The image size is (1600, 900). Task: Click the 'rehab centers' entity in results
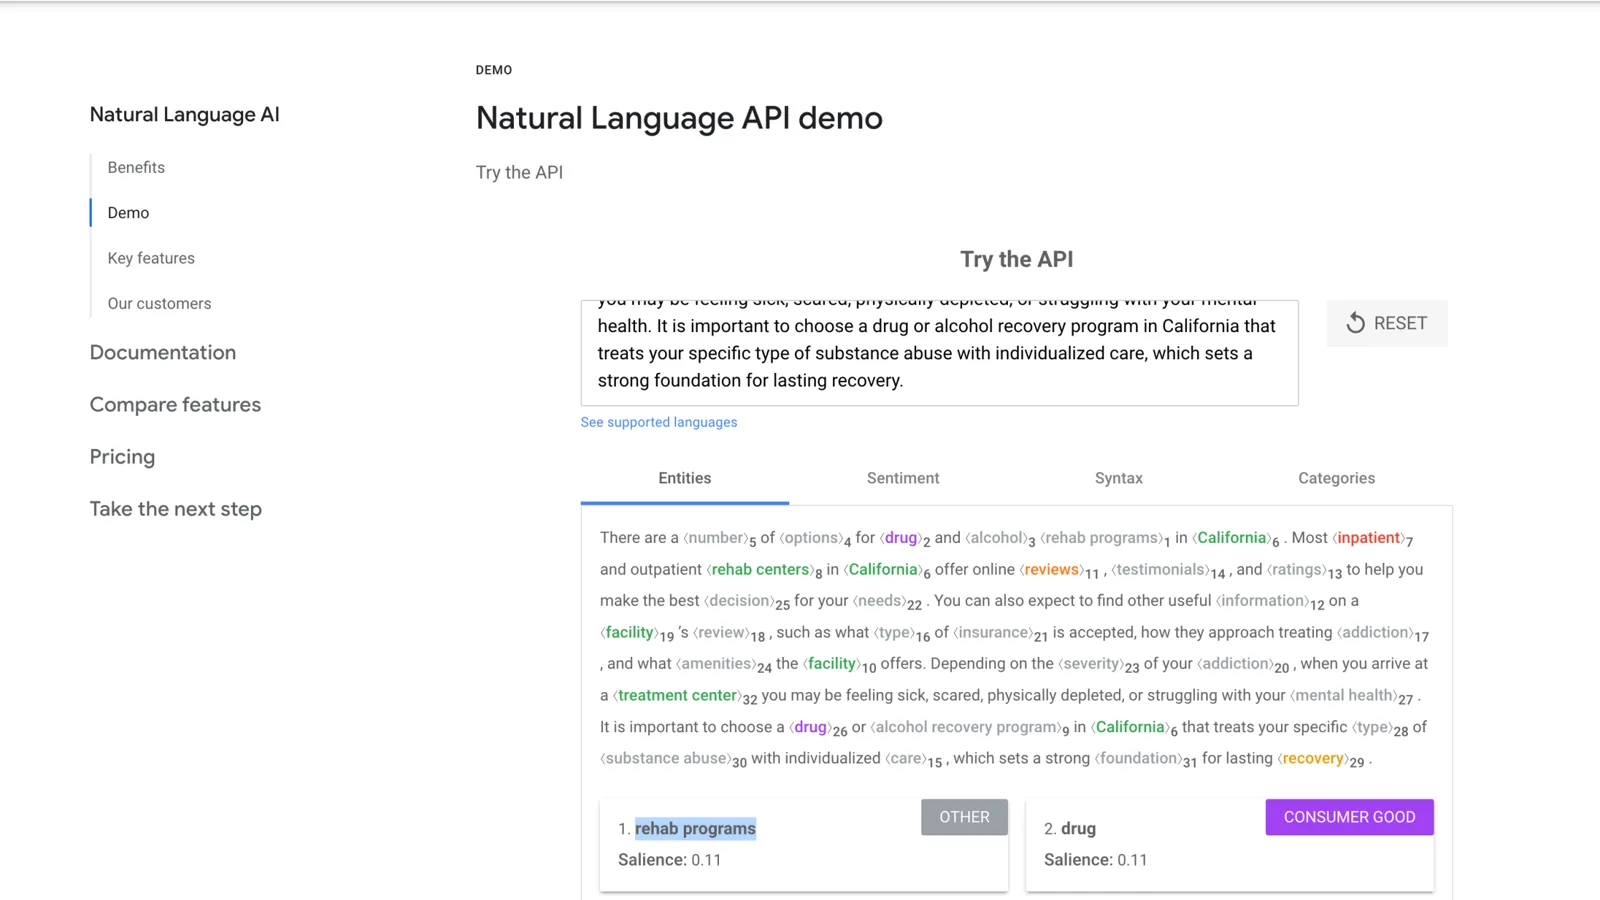pos(760,569)
